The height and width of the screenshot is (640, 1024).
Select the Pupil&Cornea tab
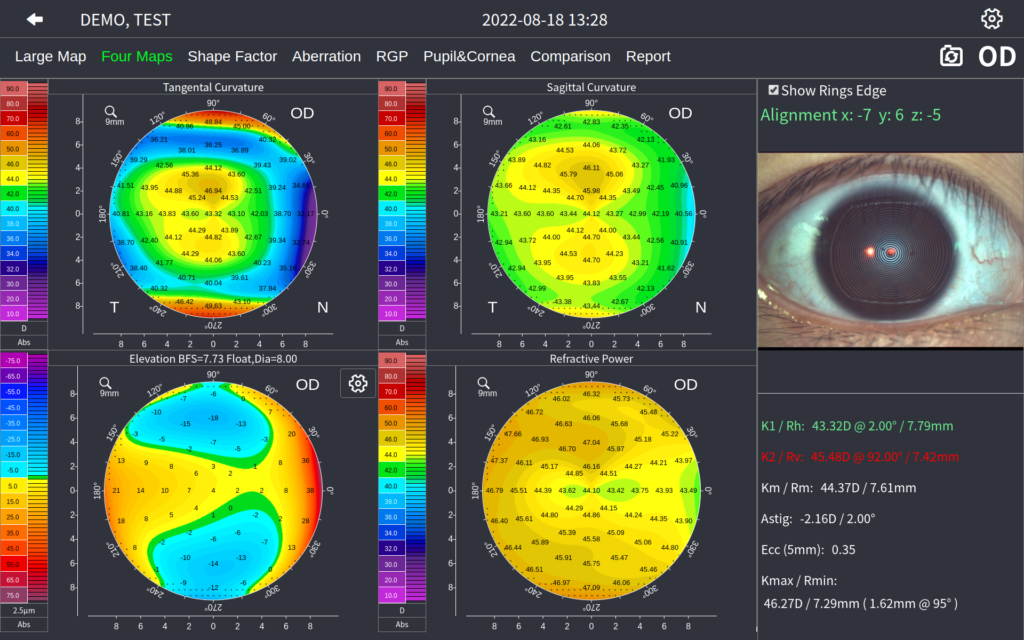click(469, 56)
